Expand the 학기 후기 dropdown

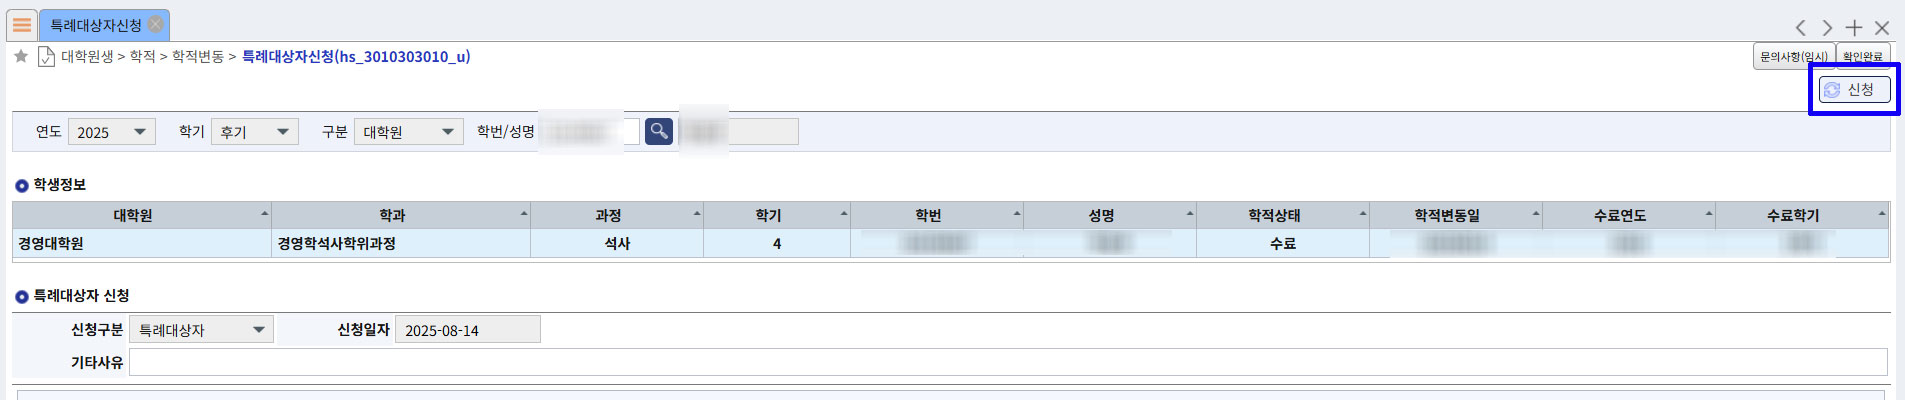tap(255, 132)
